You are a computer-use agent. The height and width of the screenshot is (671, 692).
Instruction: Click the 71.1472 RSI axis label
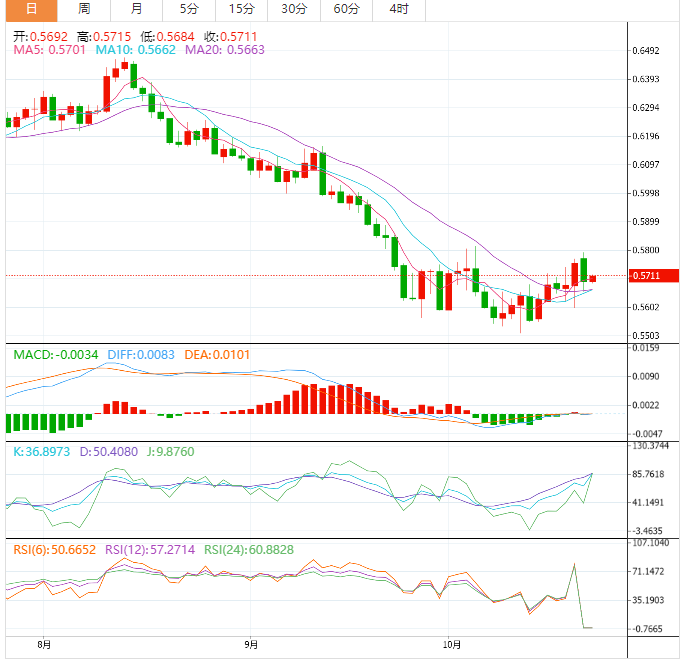point(648,572)
